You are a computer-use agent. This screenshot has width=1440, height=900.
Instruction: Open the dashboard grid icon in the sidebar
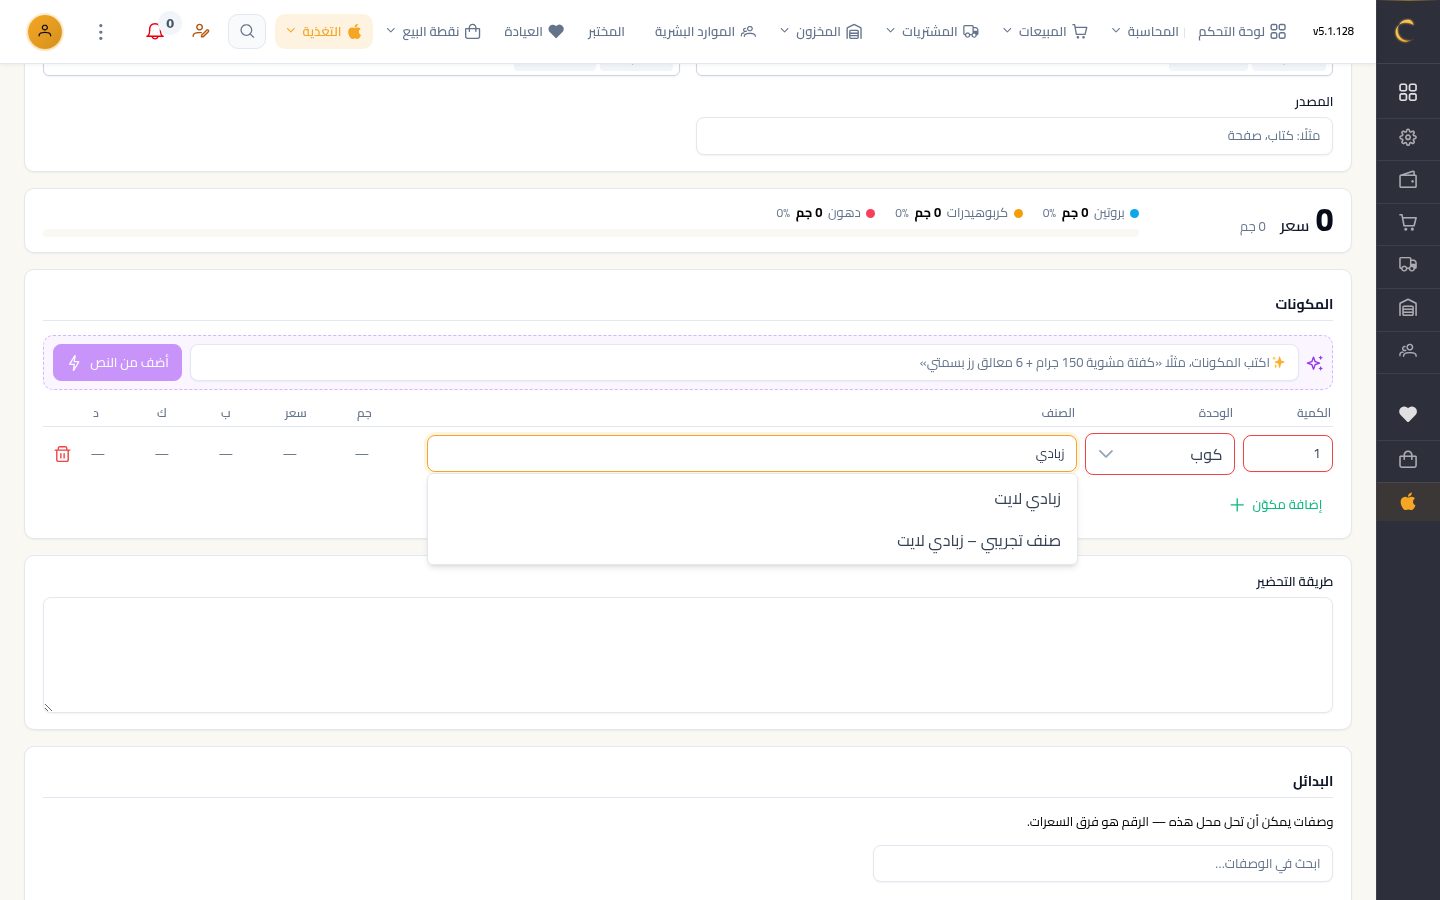click(x=1408, y=92)
